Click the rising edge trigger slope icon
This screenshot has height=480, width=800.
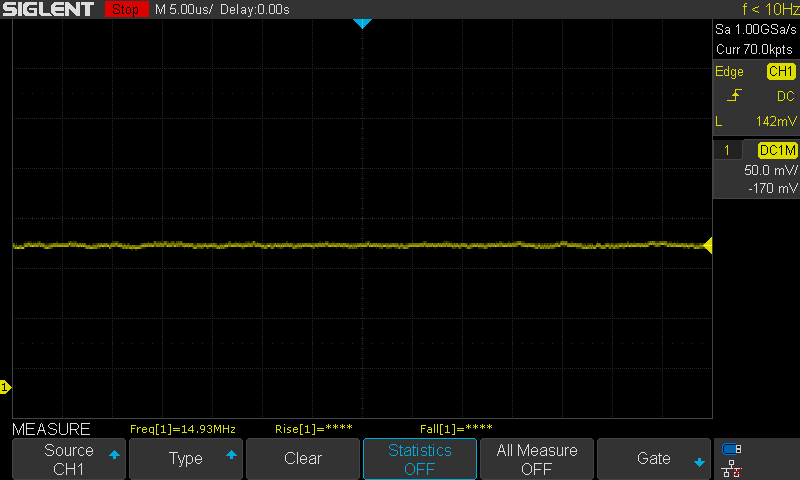[x=734, y=95]
